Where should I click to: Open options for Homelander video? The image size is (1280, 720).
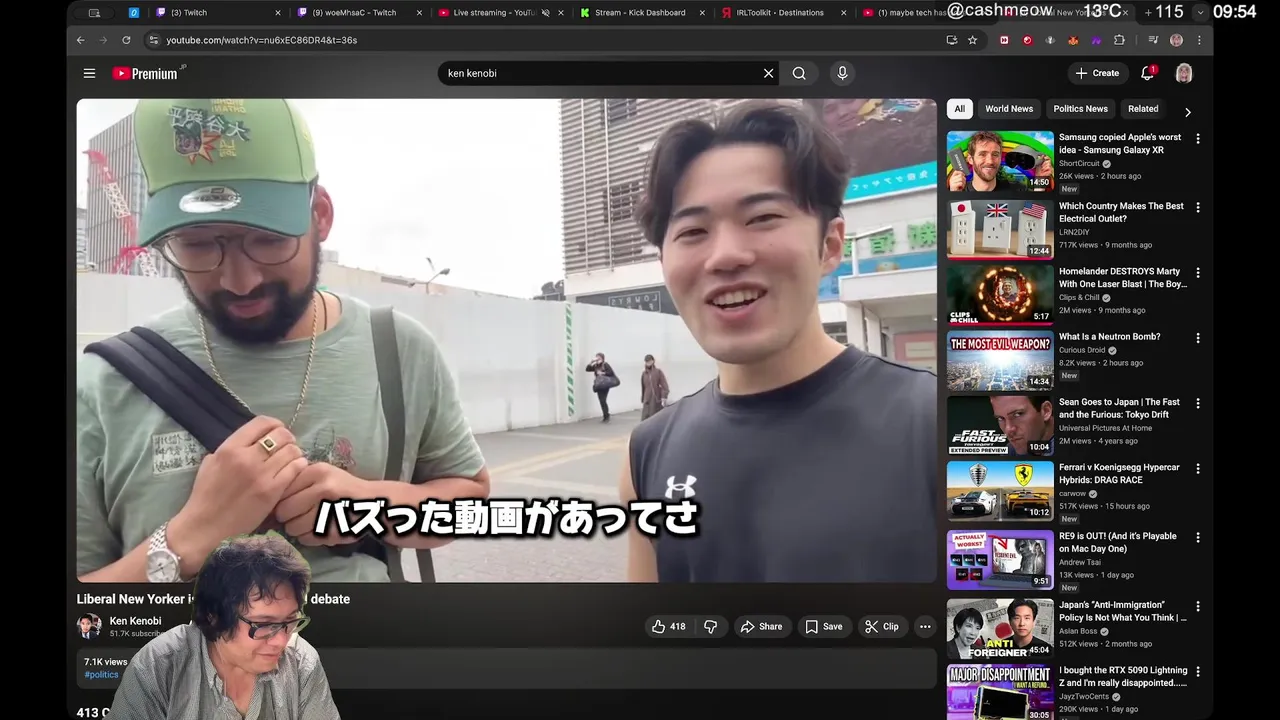point(1198,272)
